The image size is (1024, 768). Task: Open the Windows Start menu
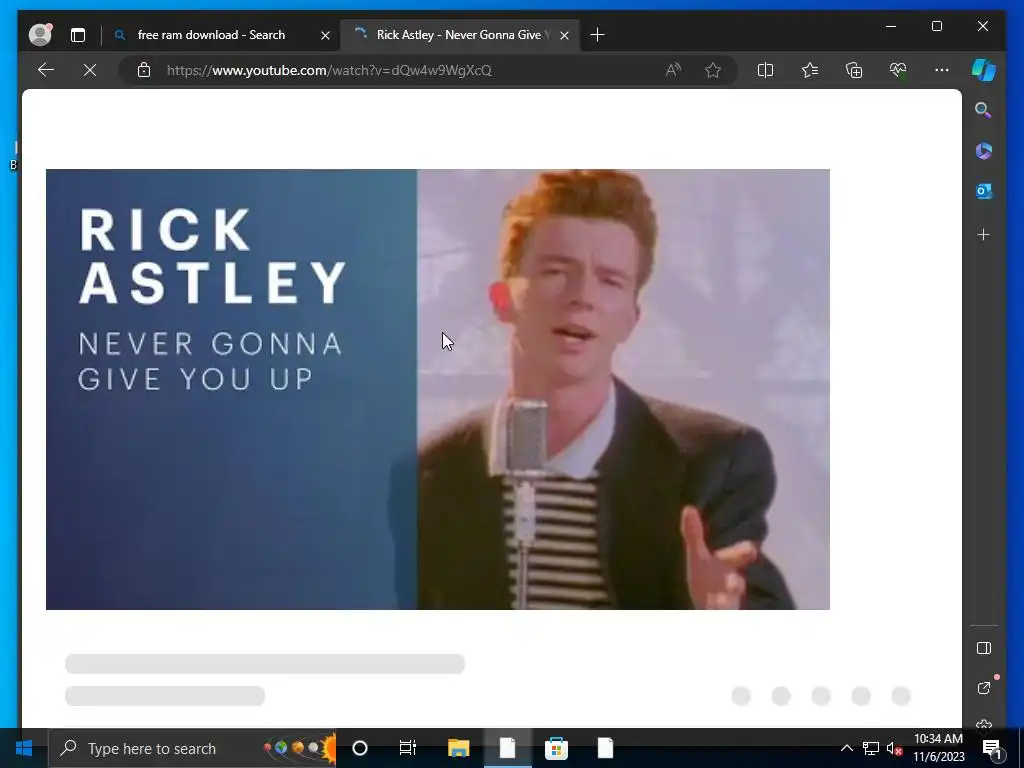click(24, 748)
